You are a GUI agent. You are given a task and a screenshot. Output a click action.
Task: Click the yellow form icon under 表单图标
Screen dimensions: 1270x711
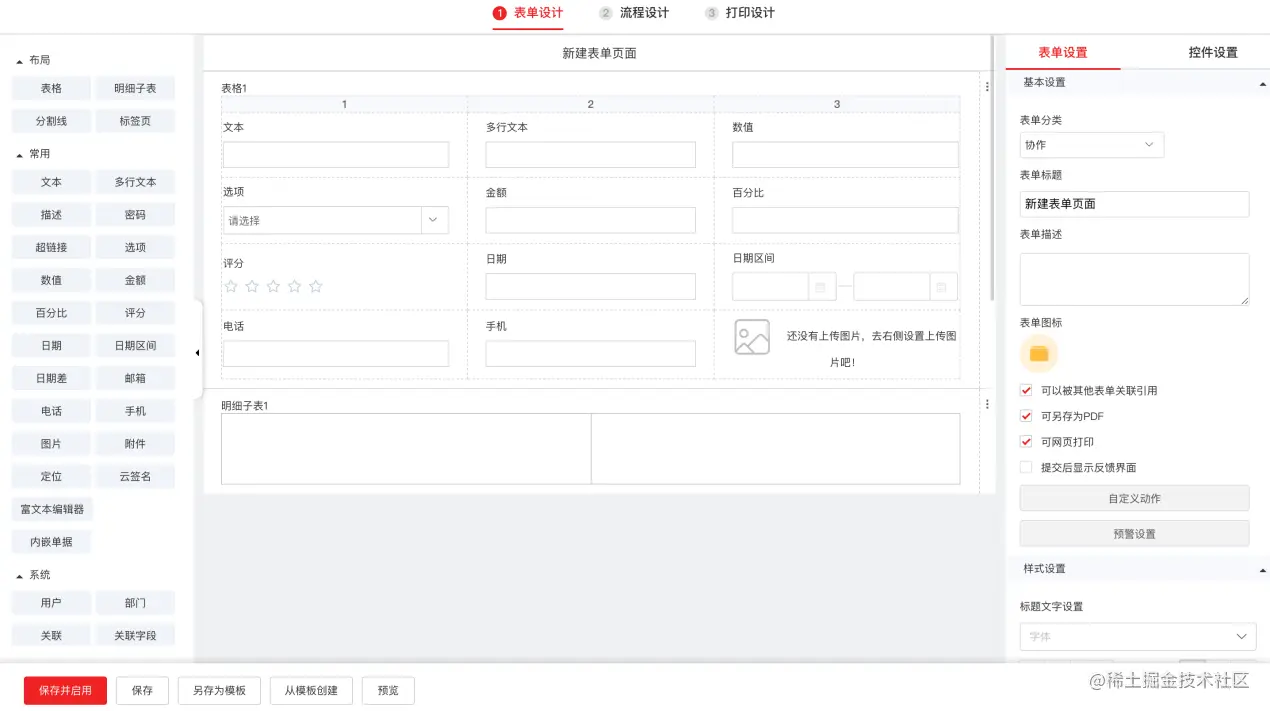click(1039, 354)
